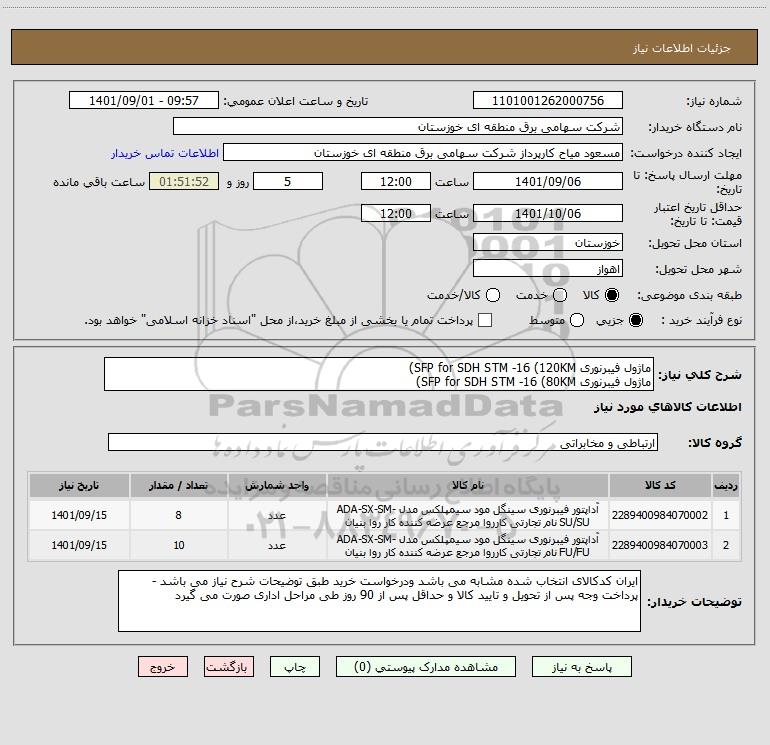Click the شرح کلی نیاز text area

click(x=379, y=374)
